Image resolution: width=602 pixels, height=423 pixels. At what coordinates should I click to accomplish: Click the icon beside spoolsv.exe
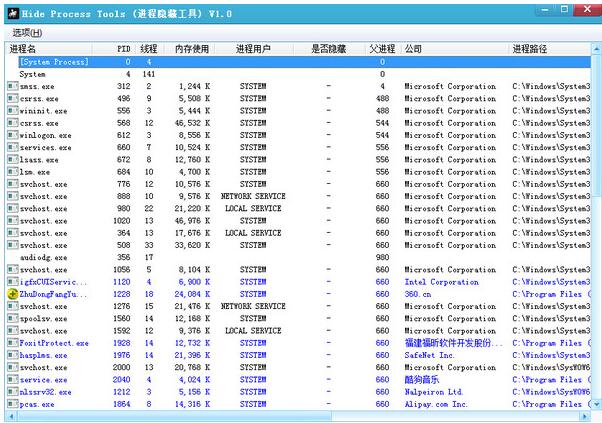[x=13, y=318]
